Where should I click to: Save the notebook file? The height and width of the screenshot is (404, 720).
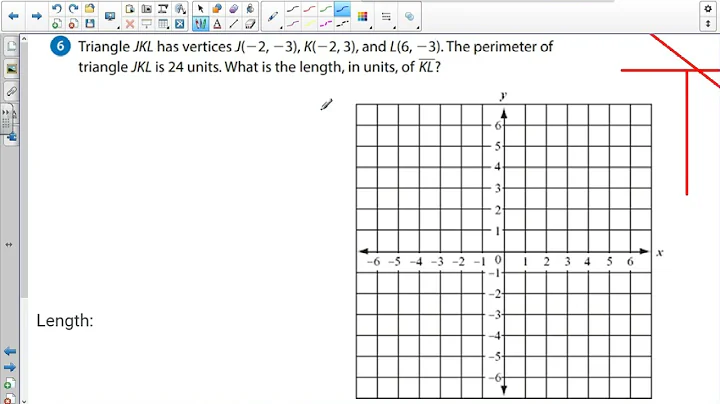pyautogui.click(x=90, y=23)
